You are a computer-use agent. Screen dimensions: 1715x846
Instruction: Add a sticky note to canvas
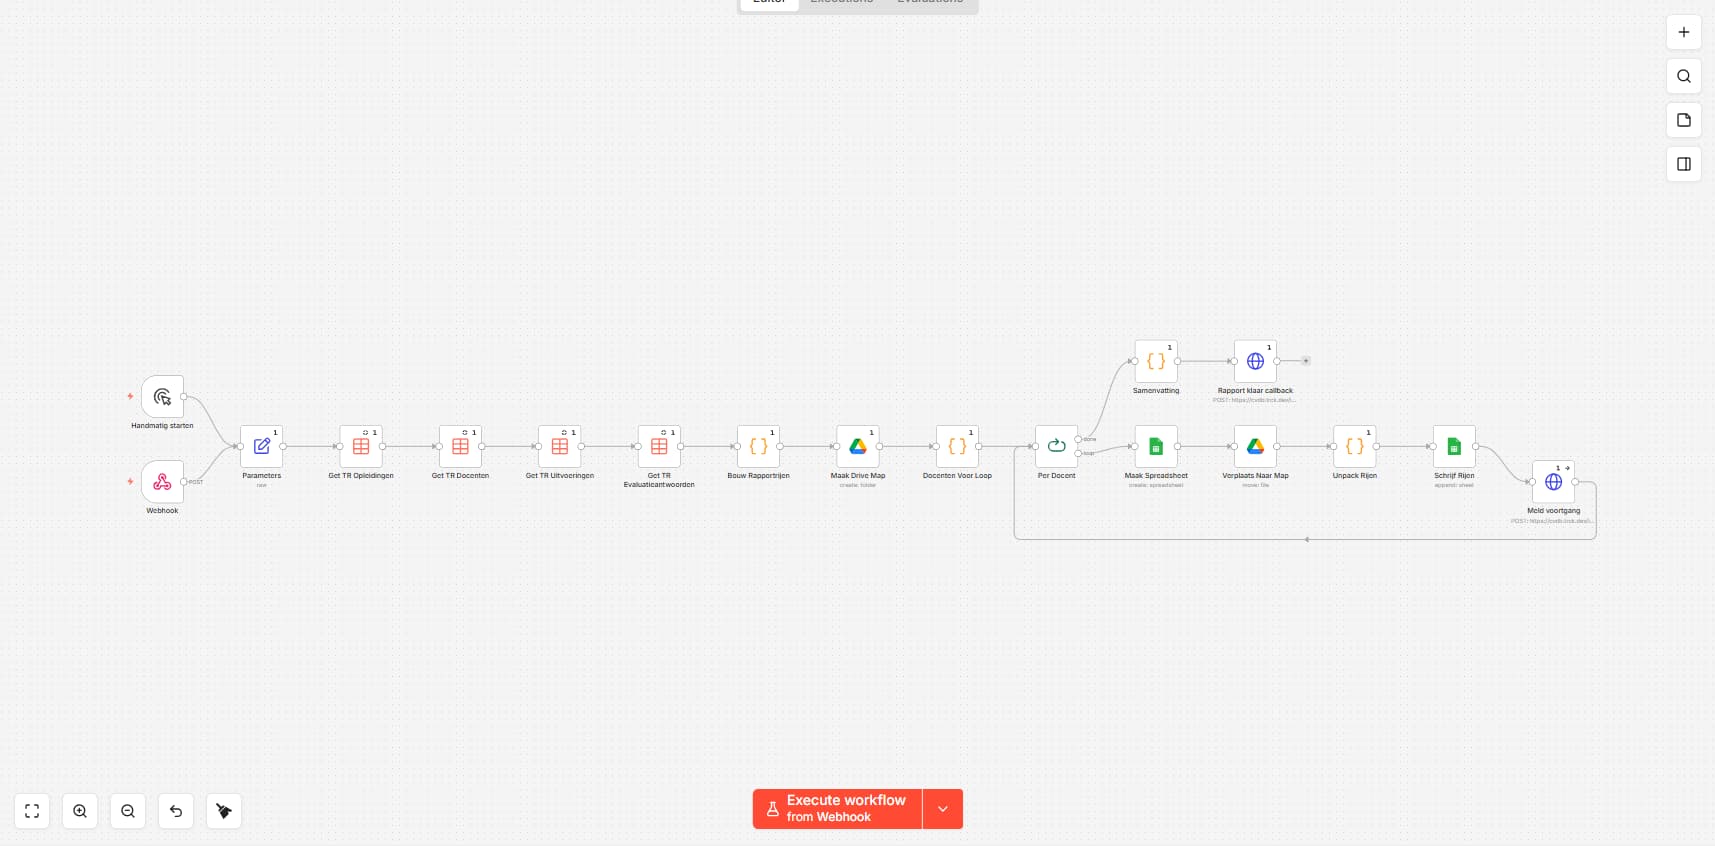pyautogui.click(x=1684, y=120)
